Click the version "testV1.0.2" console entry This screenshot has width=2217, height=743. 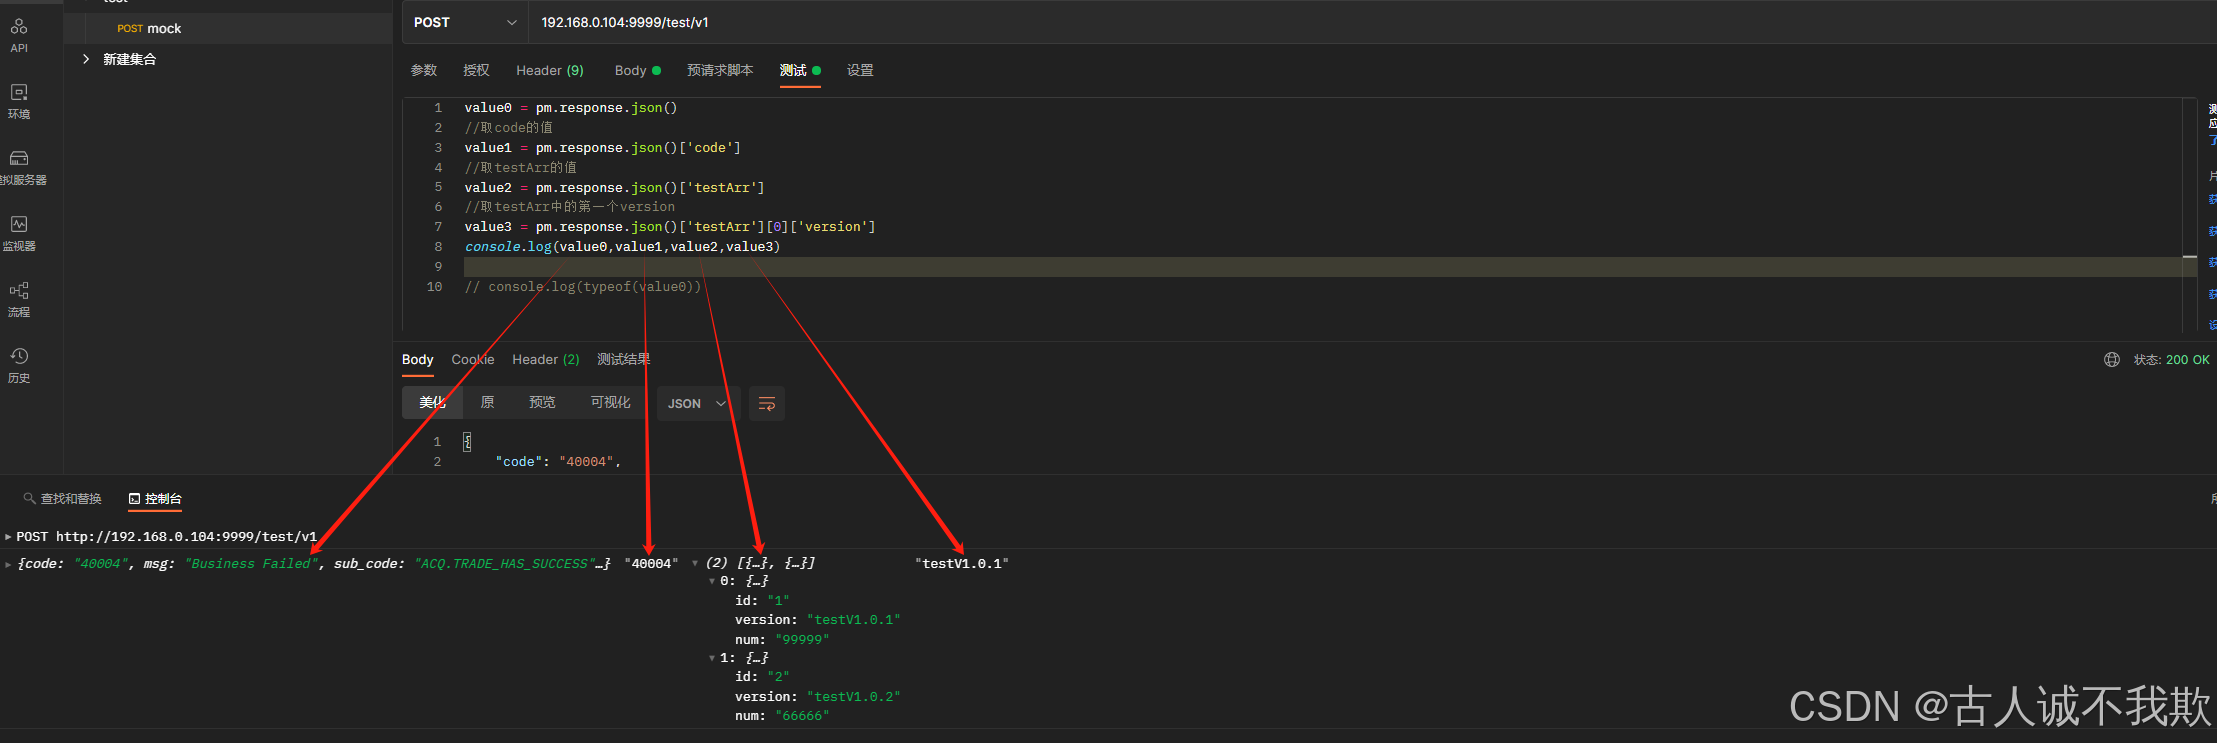pyautogui.click(x=817, y=697)
